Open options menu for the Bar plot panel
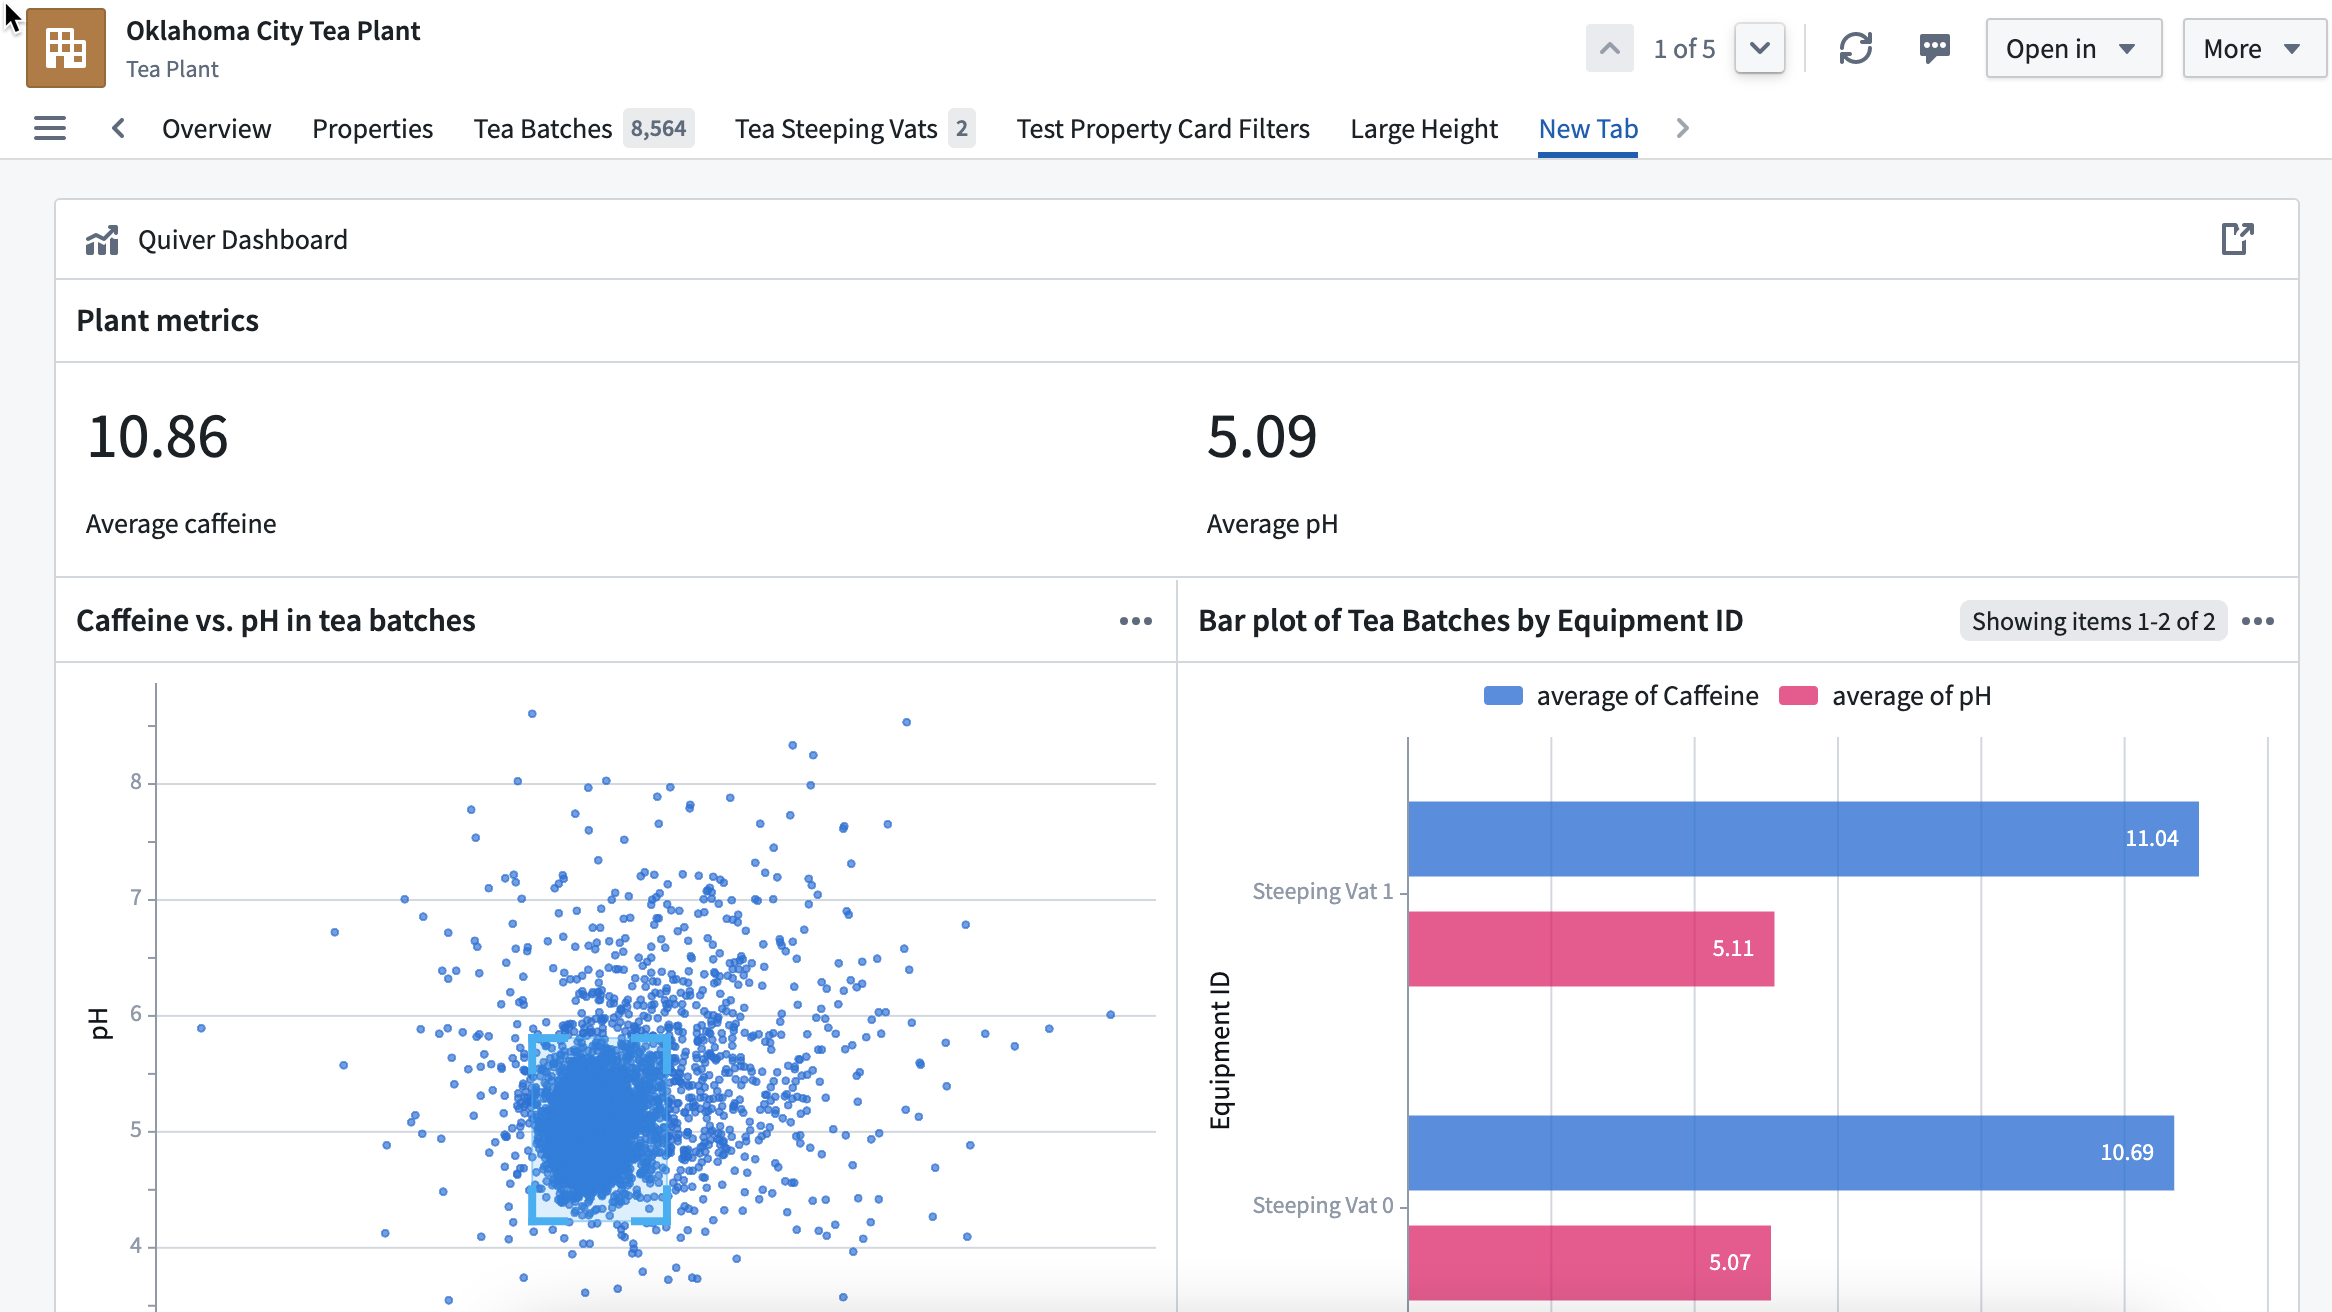Screen dimensions: 2332x1312 pos(2257,621)
